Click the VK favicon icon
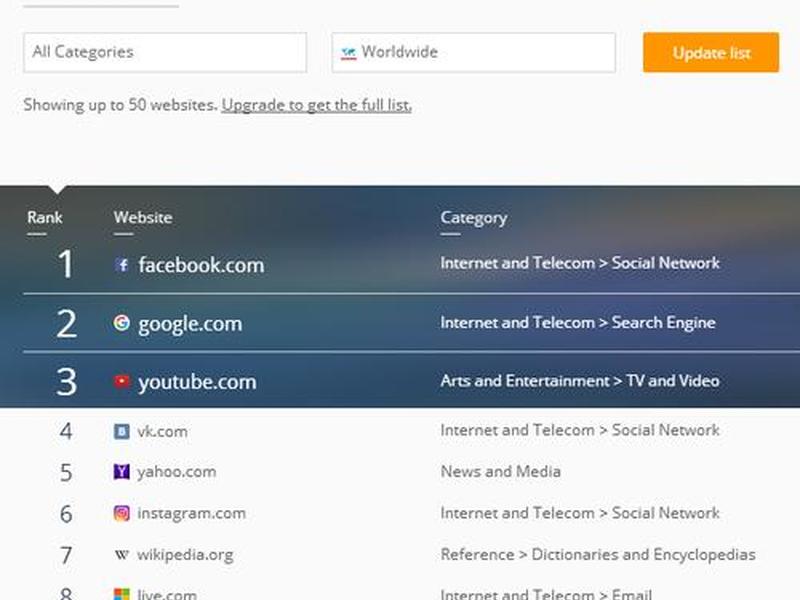Viewport: 800px width, 600px height. coord(121,432)
